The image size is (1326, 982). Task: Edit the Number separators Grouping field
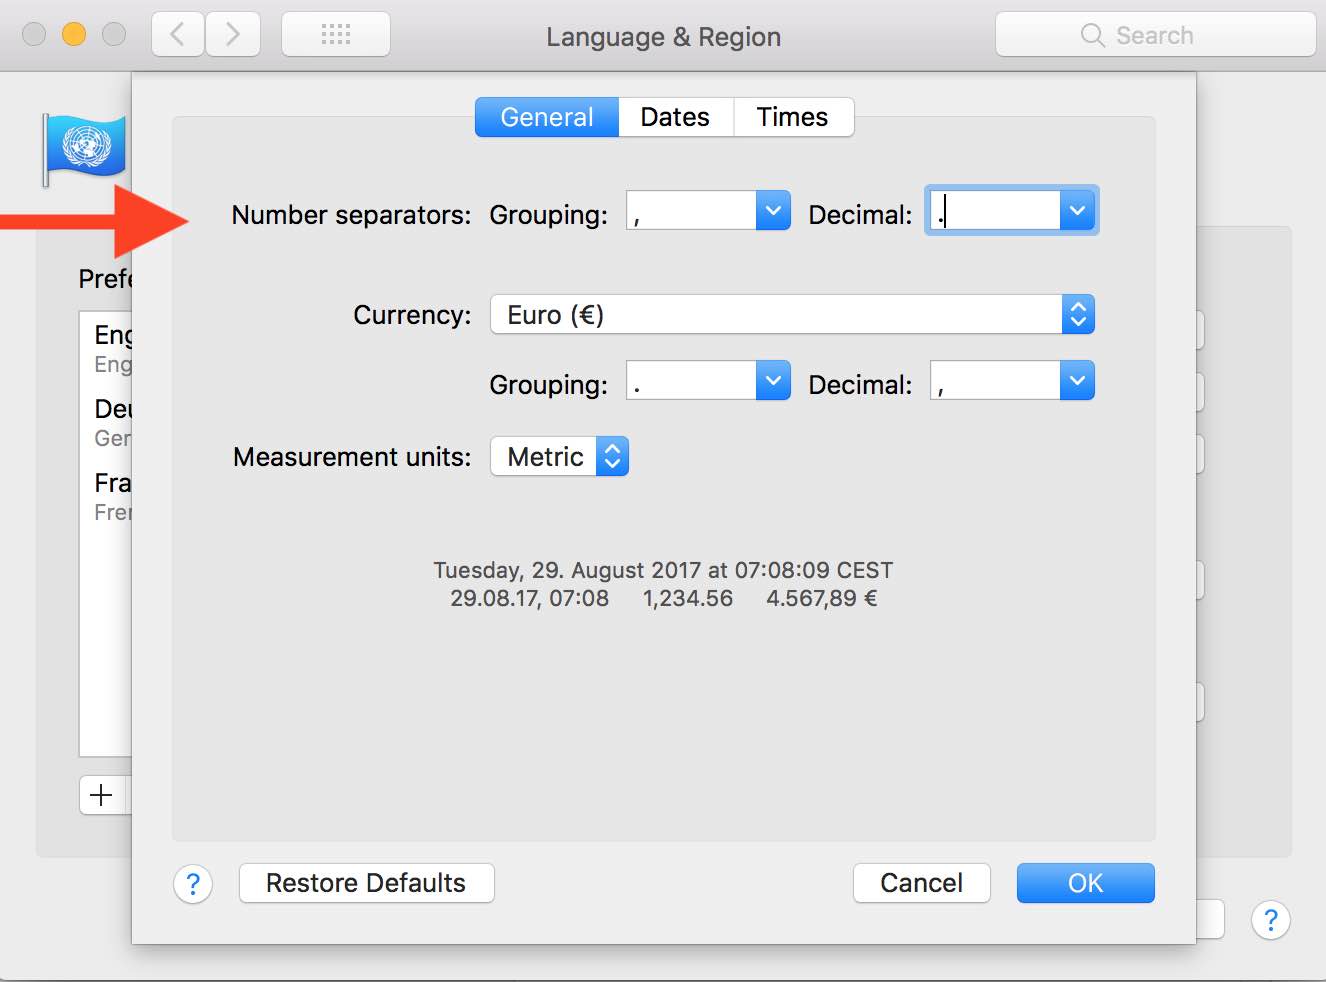[x=691, y=211]
